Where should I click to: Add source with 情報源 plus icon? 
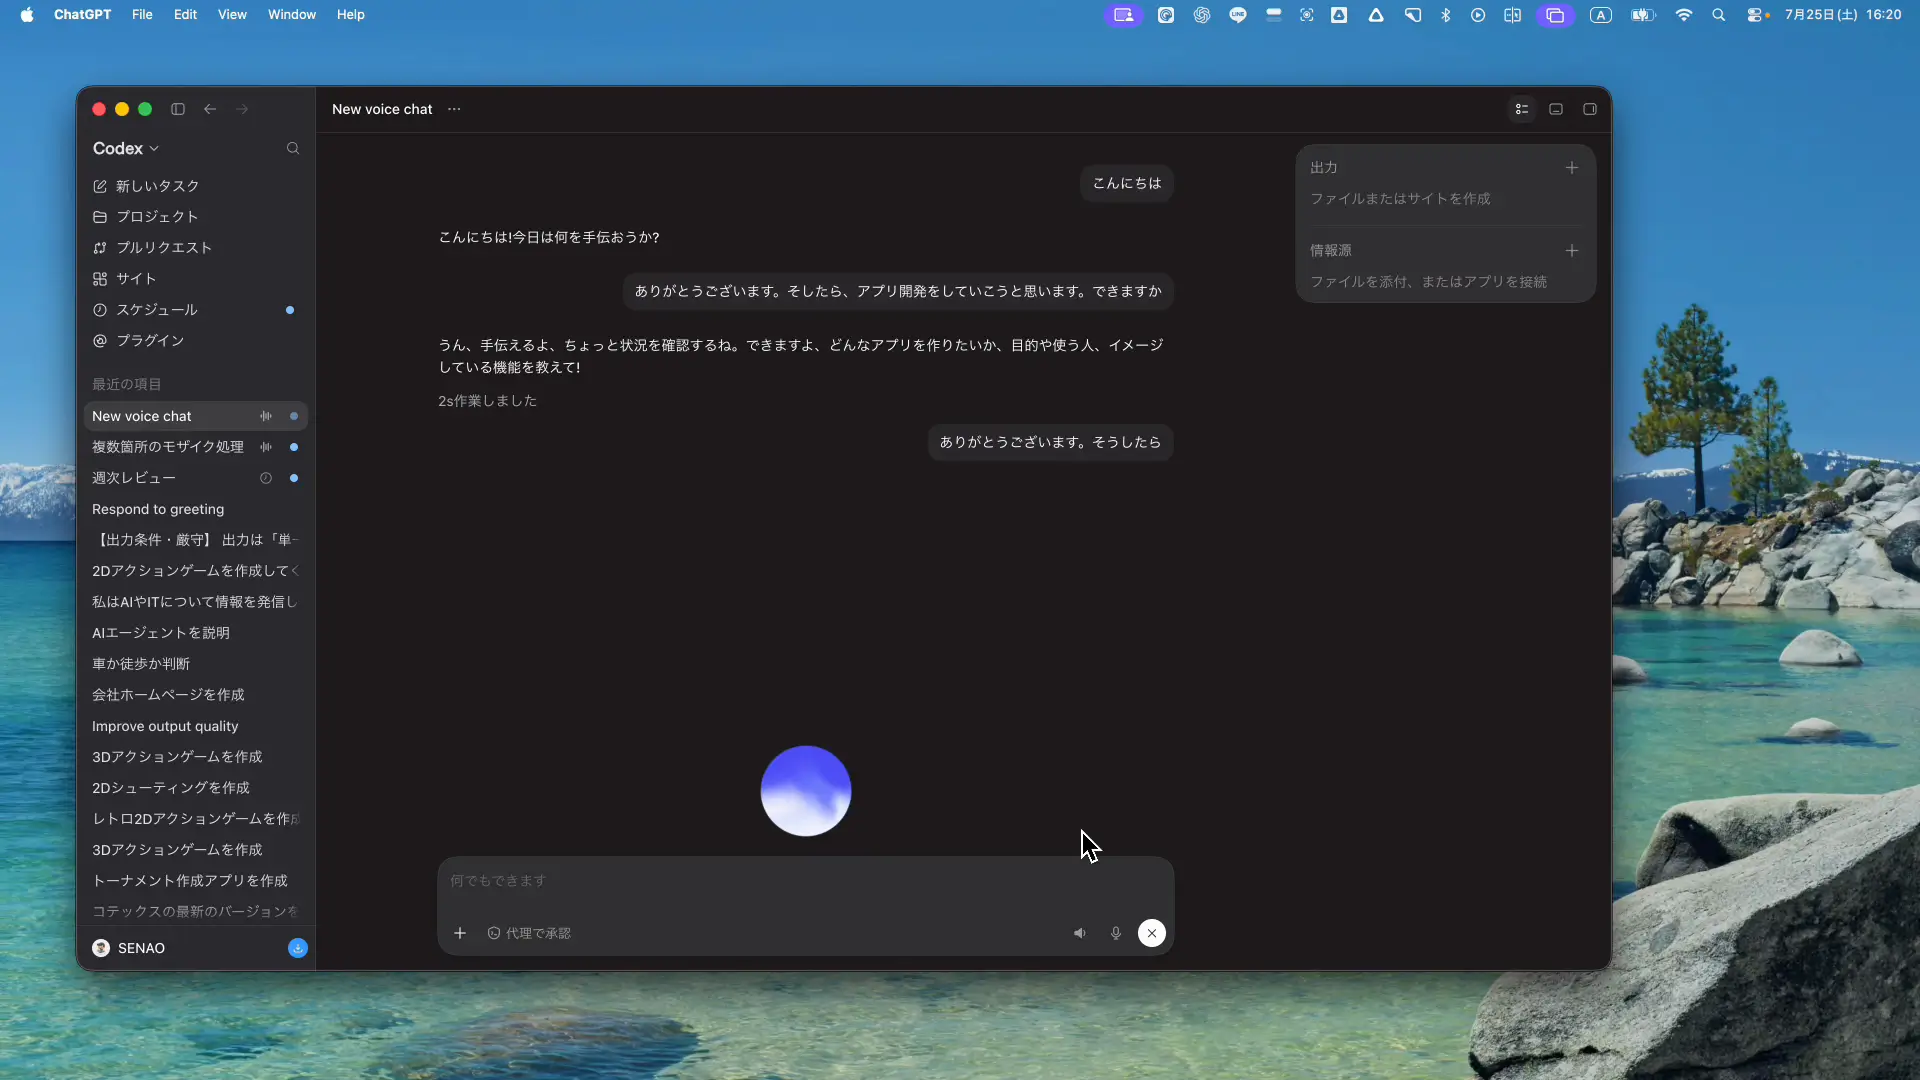pyautogui.click(x=1572, y=251)
